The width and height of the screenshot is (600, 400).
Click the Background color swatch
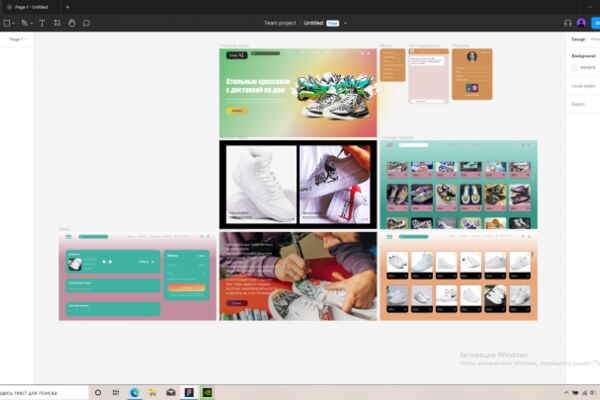[x=575, y=67]
